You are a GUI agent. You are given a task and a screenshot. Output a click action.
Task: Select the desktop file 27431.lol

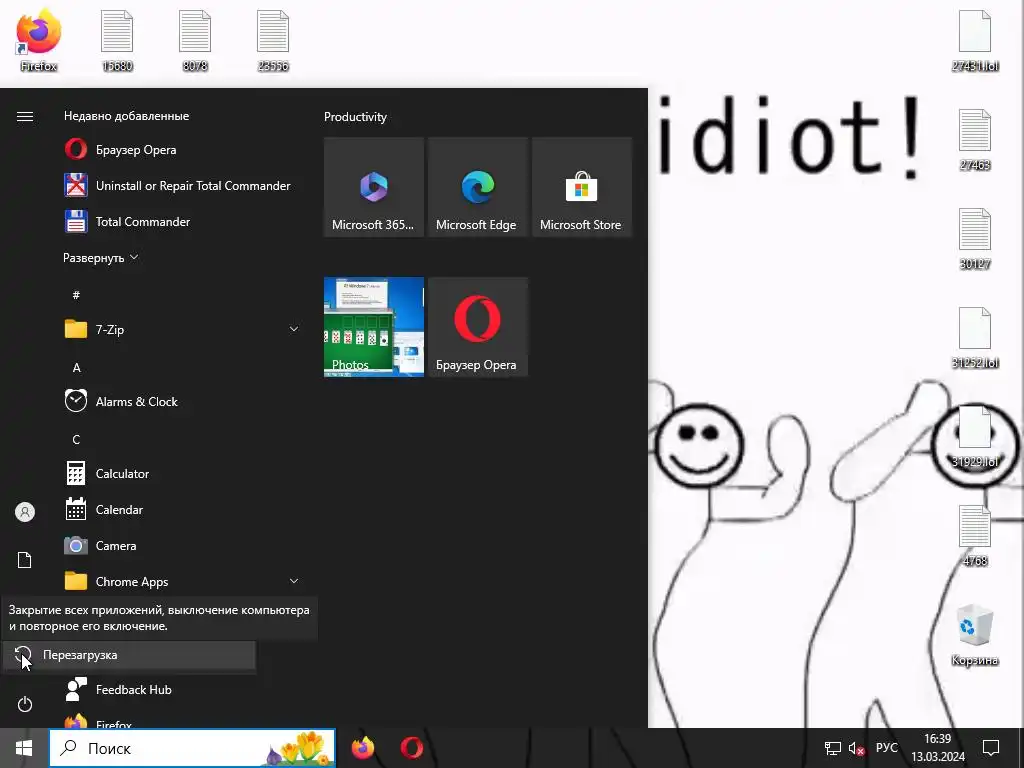974,40
